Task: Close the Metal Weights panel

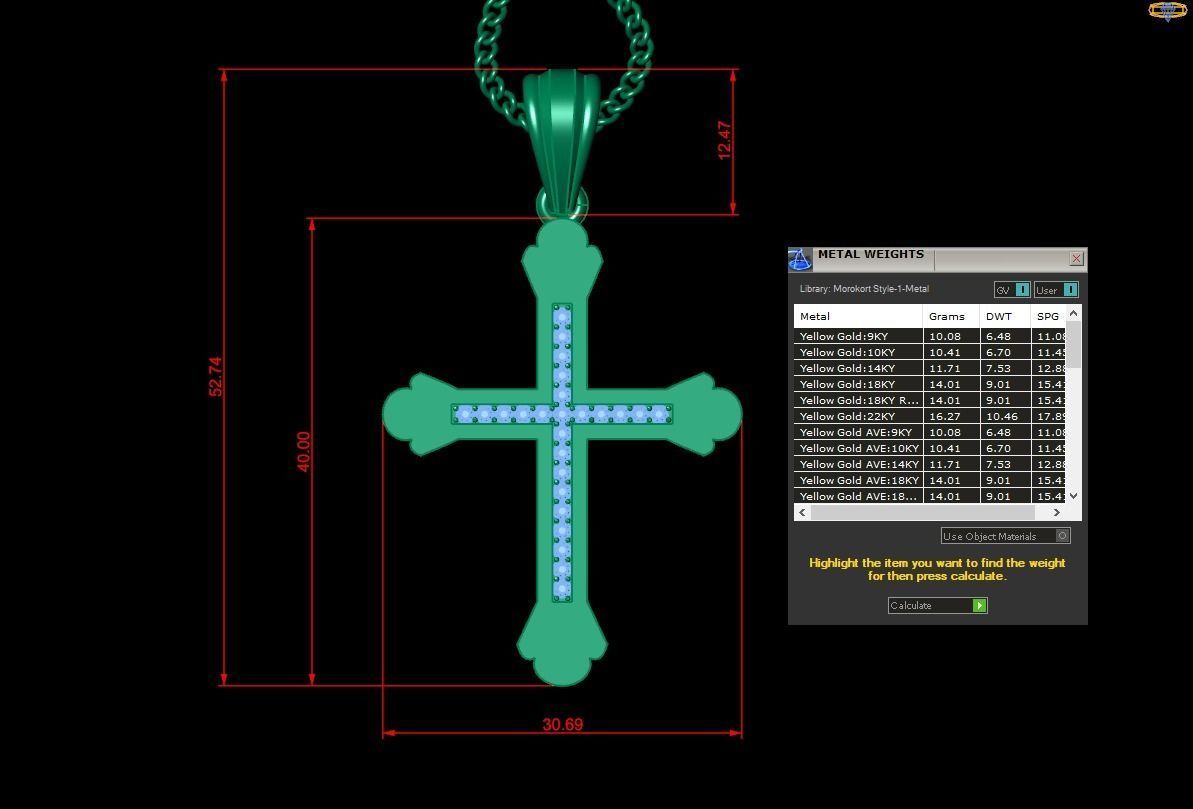Action: 1076,259
